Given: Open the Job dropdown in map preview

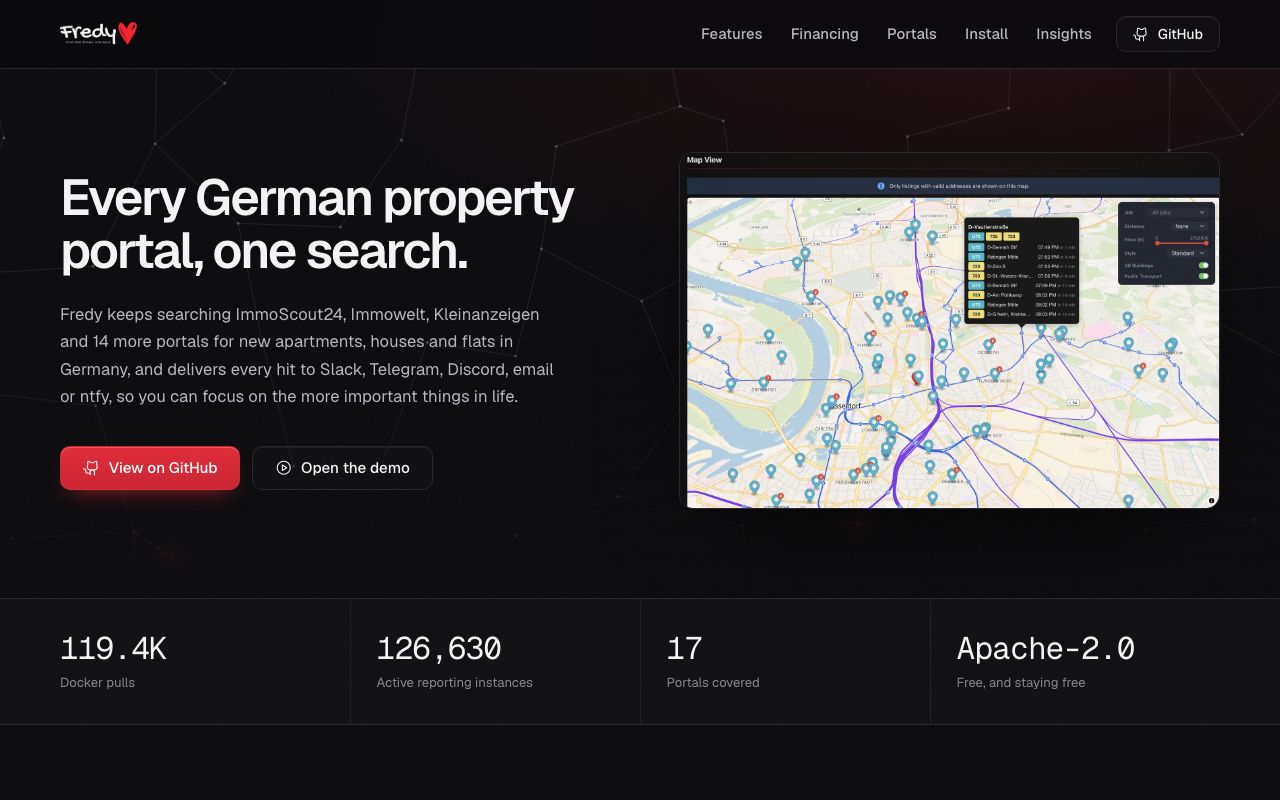Looking at the screenshot, I should (x=1179, y=213).
